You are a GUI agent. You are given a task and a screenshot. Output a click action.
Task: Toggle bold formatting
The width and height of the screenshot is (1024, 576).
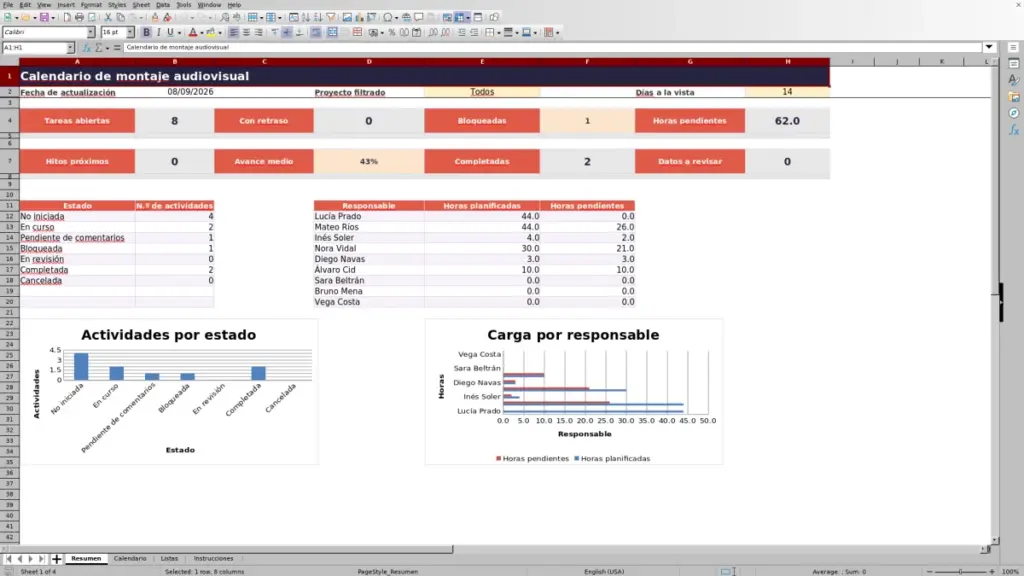[146, 32]
